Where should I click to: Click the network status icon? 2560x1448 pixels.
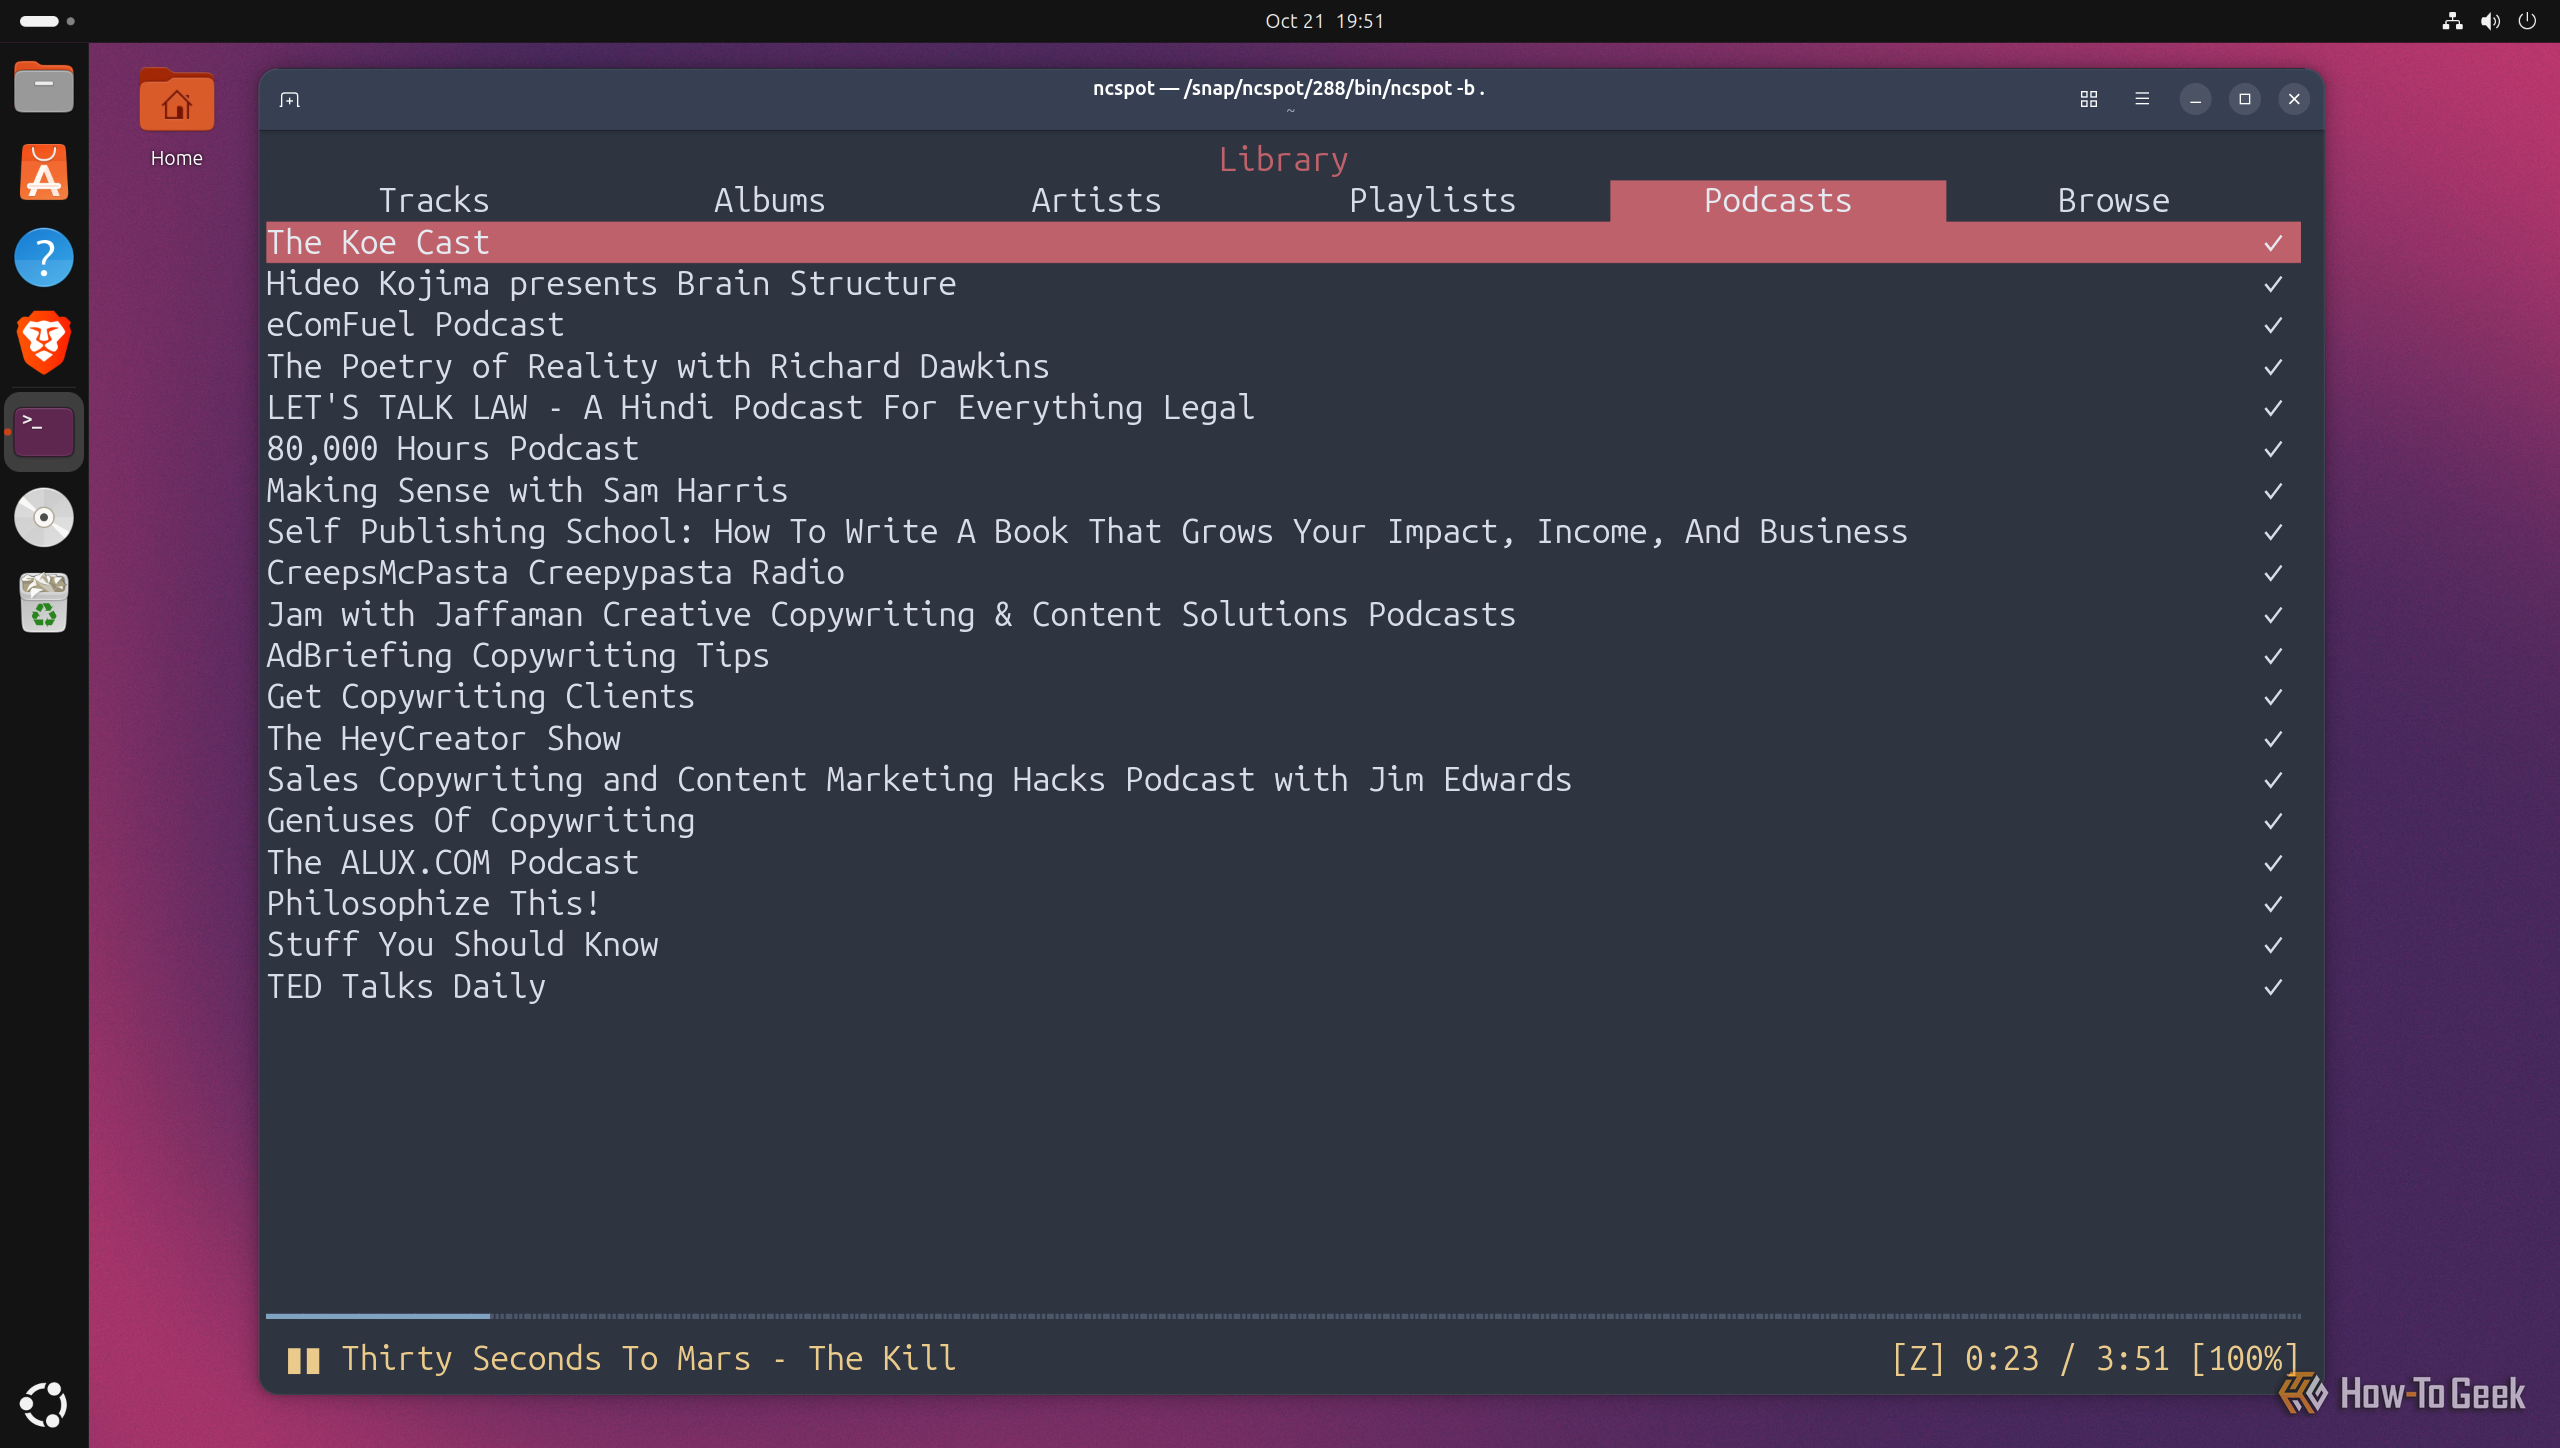(2452, 21)
